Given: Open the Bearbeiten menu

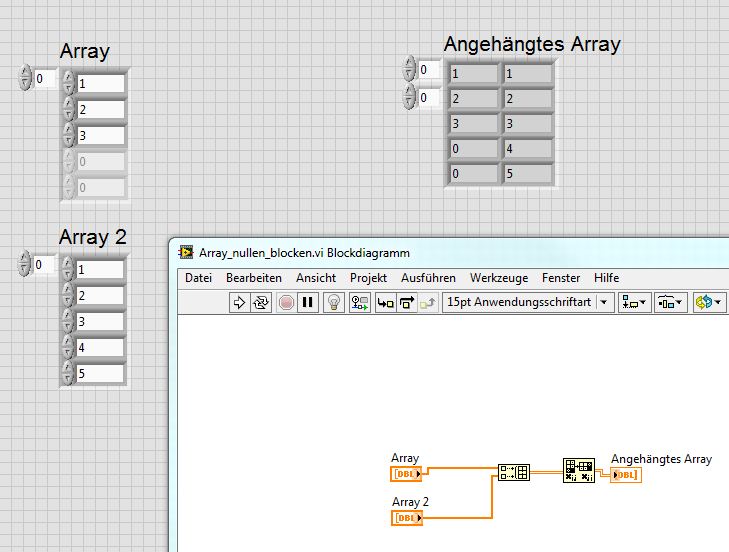Looking at the screenshot, I should click(254, 278).
